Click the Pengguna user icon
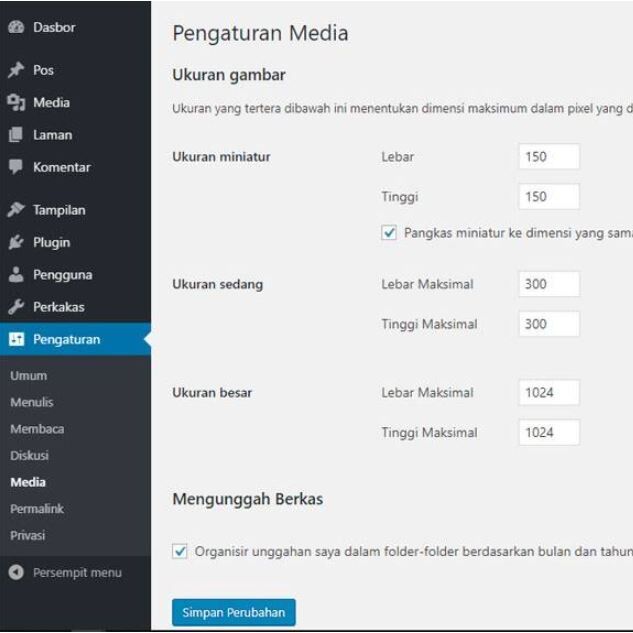Viewport: 633px width, 633px height. (x=16, y=275)
